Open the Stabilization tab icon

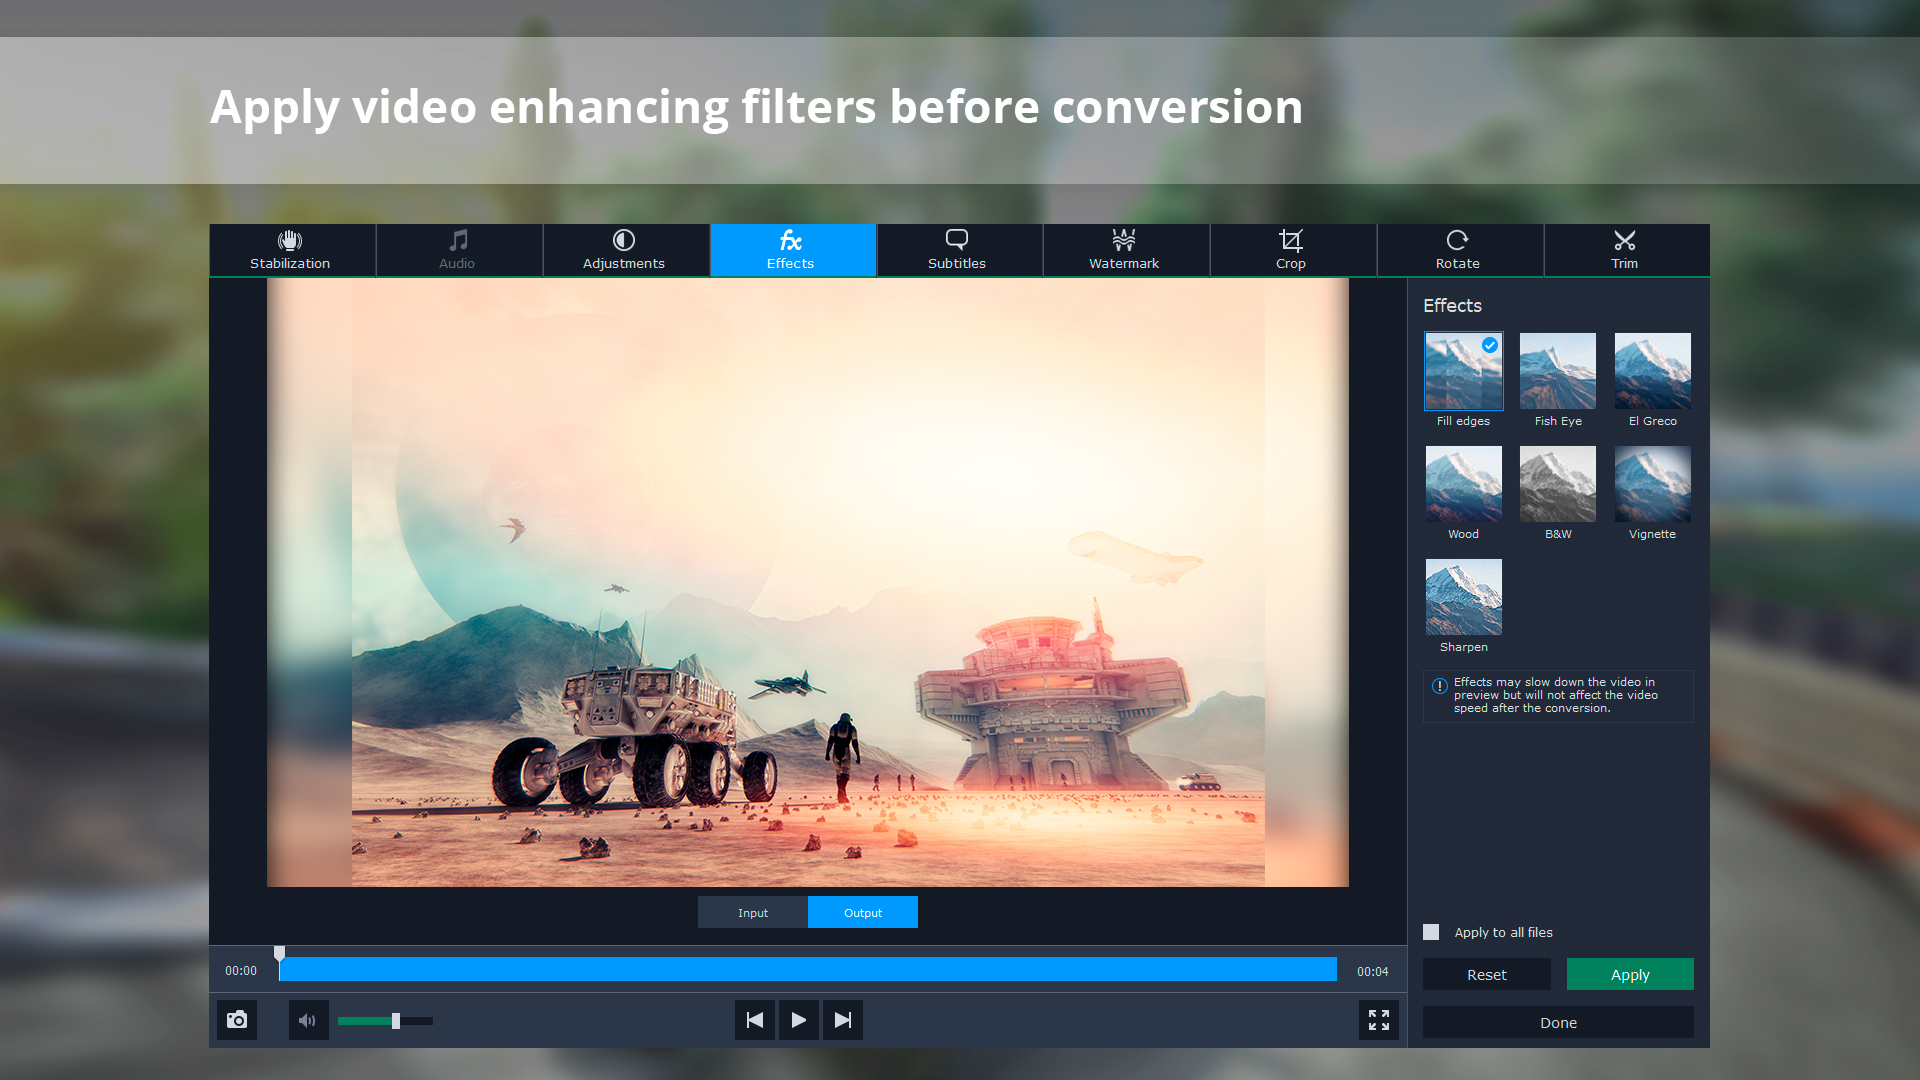[x=289, y=240]
